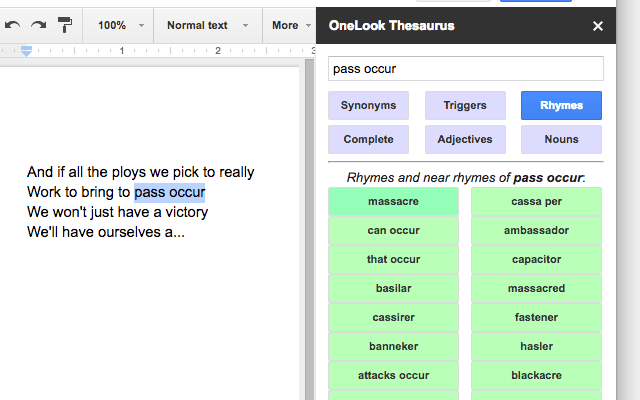Click the redo arrow icon

(38, 25)
